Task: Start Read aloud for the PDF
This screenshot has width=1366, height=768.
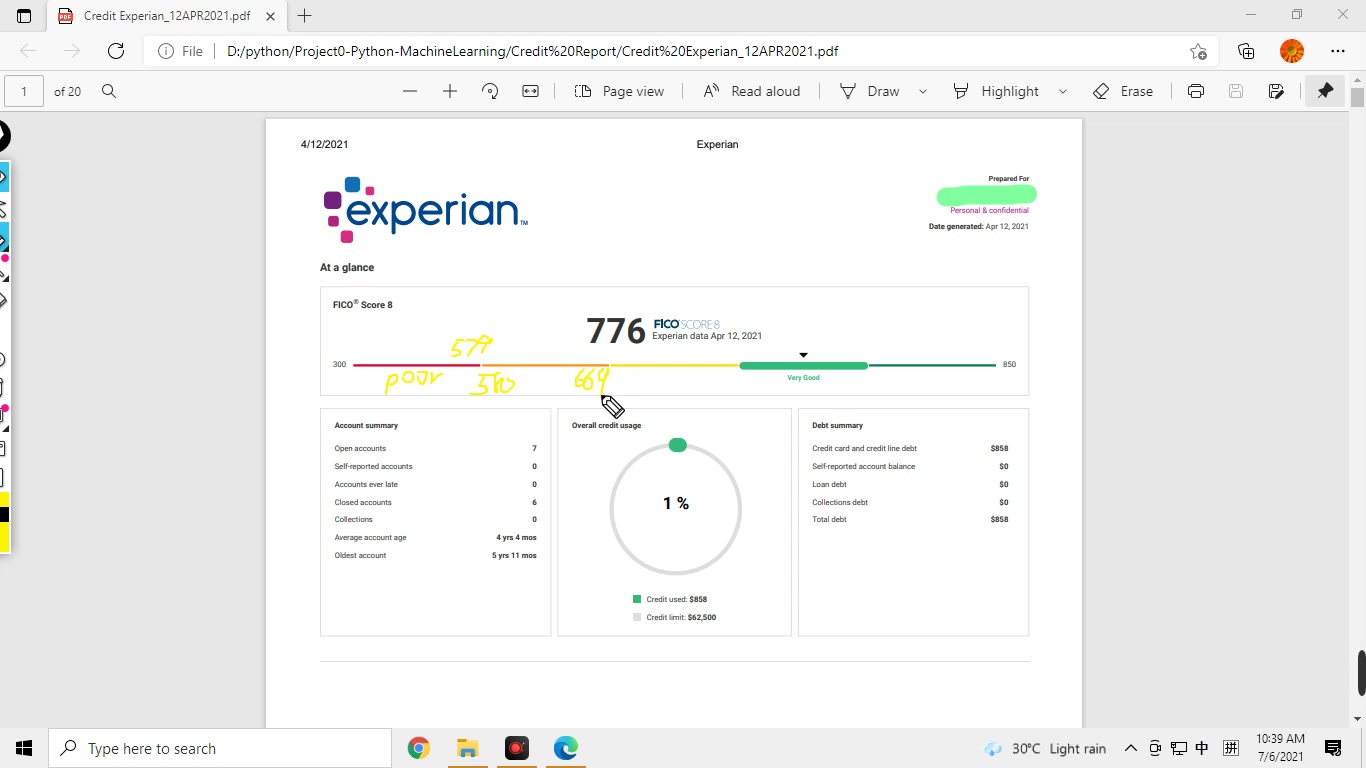Action: 751,91
